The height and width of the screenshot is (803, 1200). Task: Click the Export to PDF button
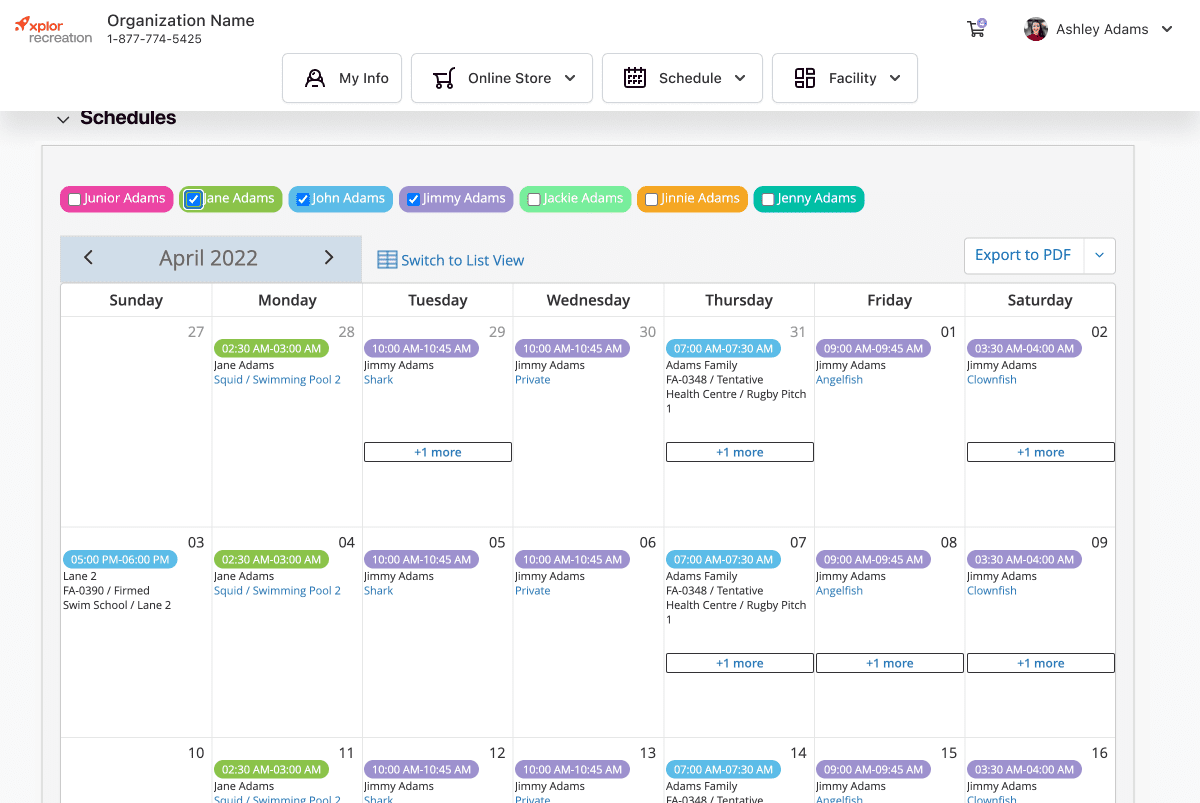point(1023,255)
